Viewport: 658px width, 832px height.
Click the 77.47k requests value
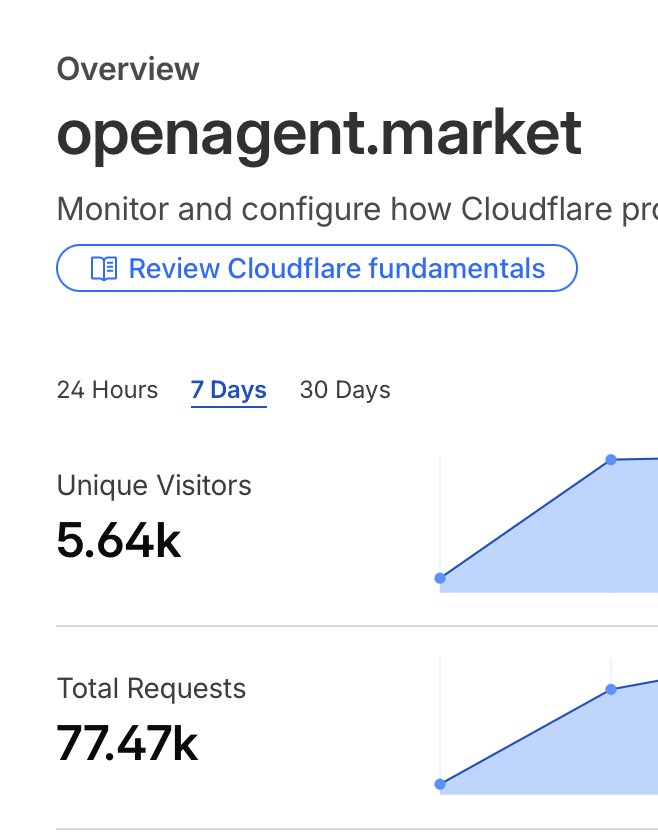127,744
